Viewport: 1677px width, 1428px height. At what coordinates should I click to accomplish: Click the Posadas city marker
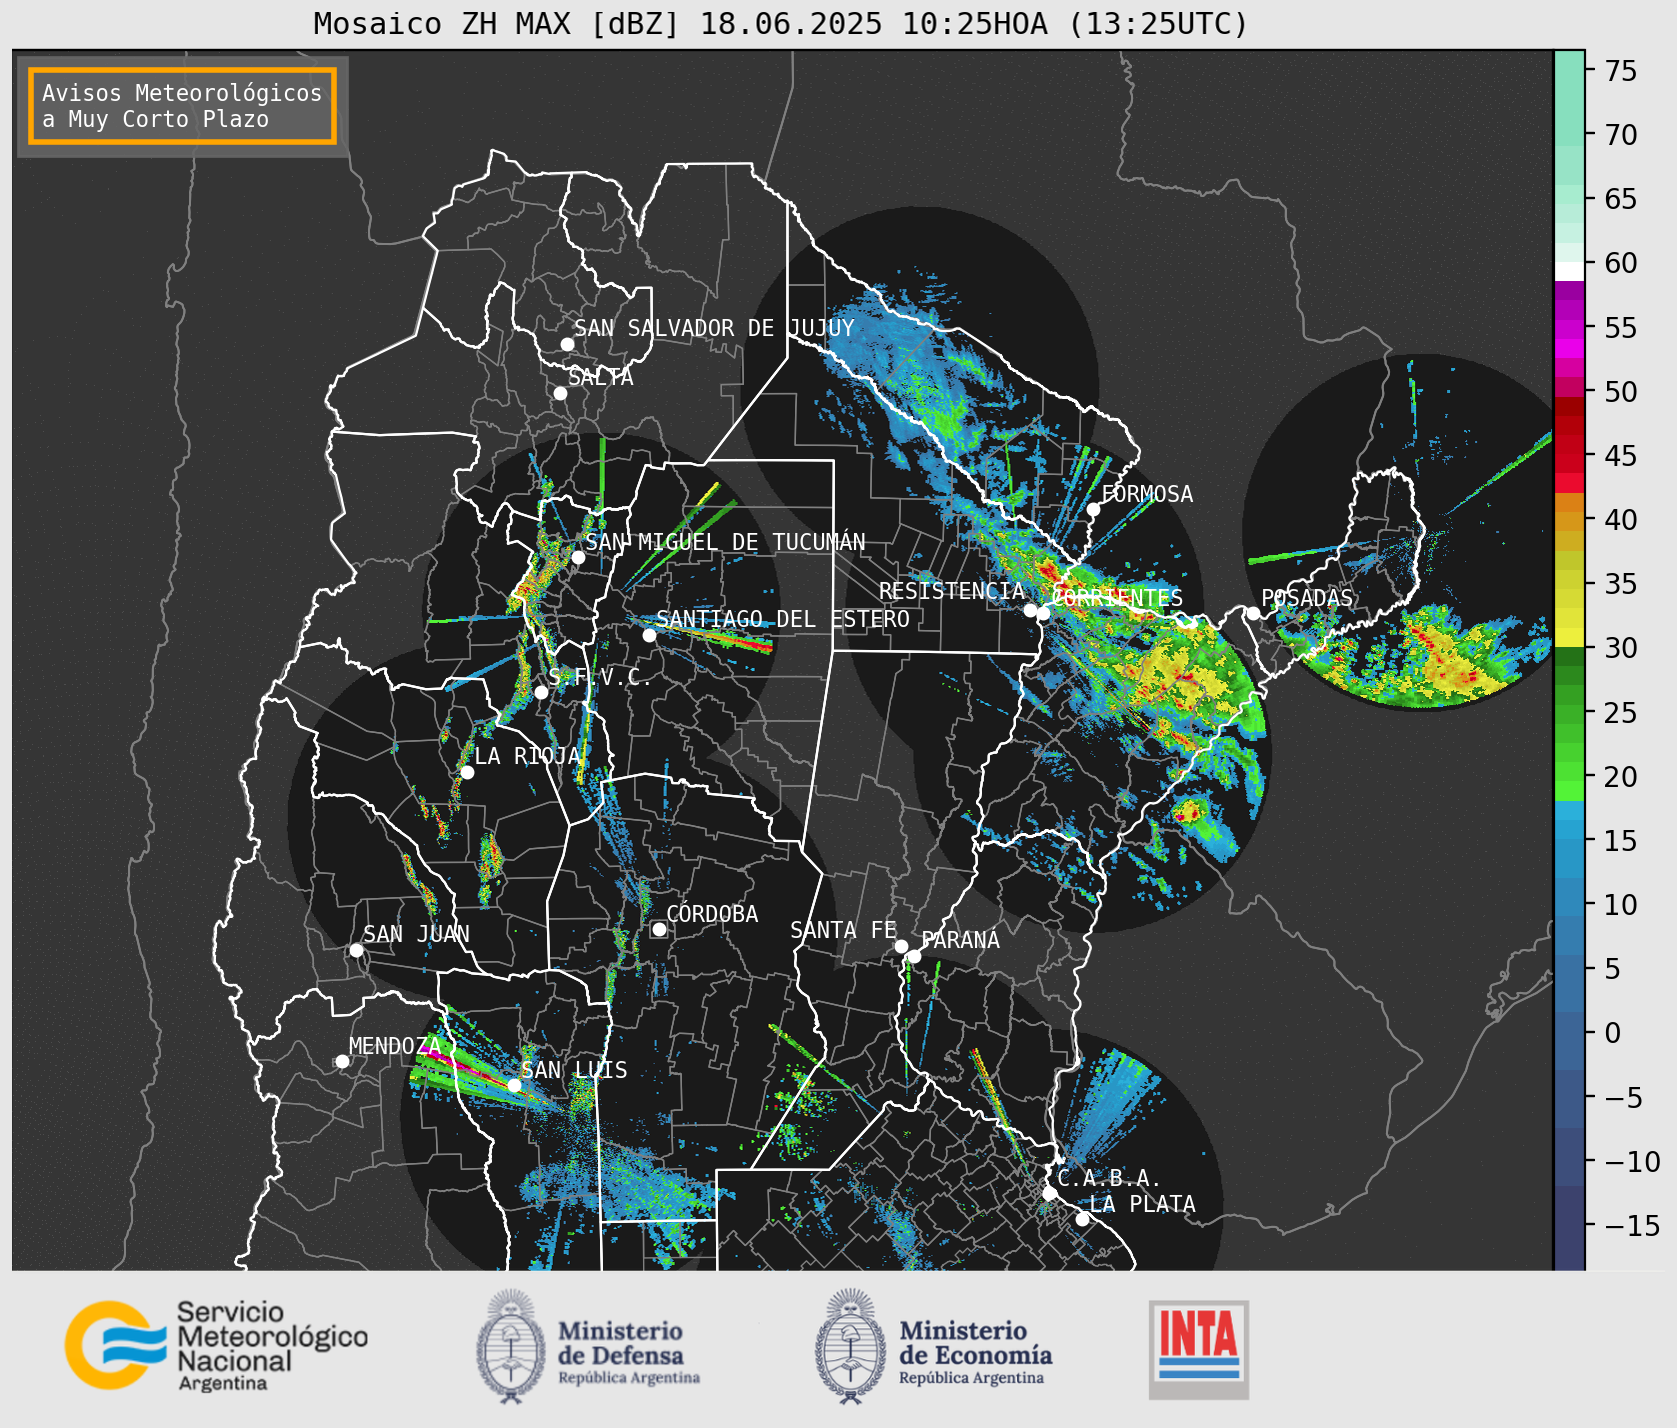coord(1253,613)
